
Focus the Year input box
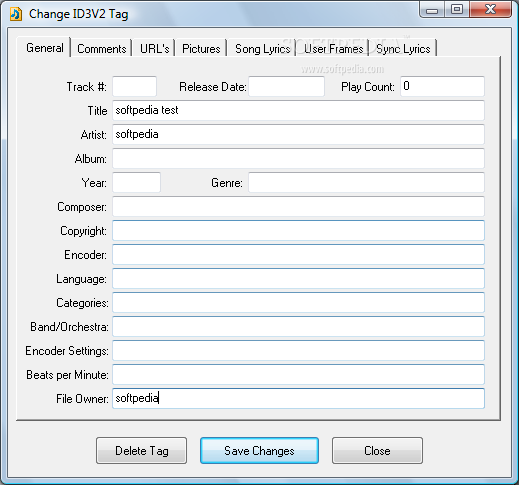(136, 182)
